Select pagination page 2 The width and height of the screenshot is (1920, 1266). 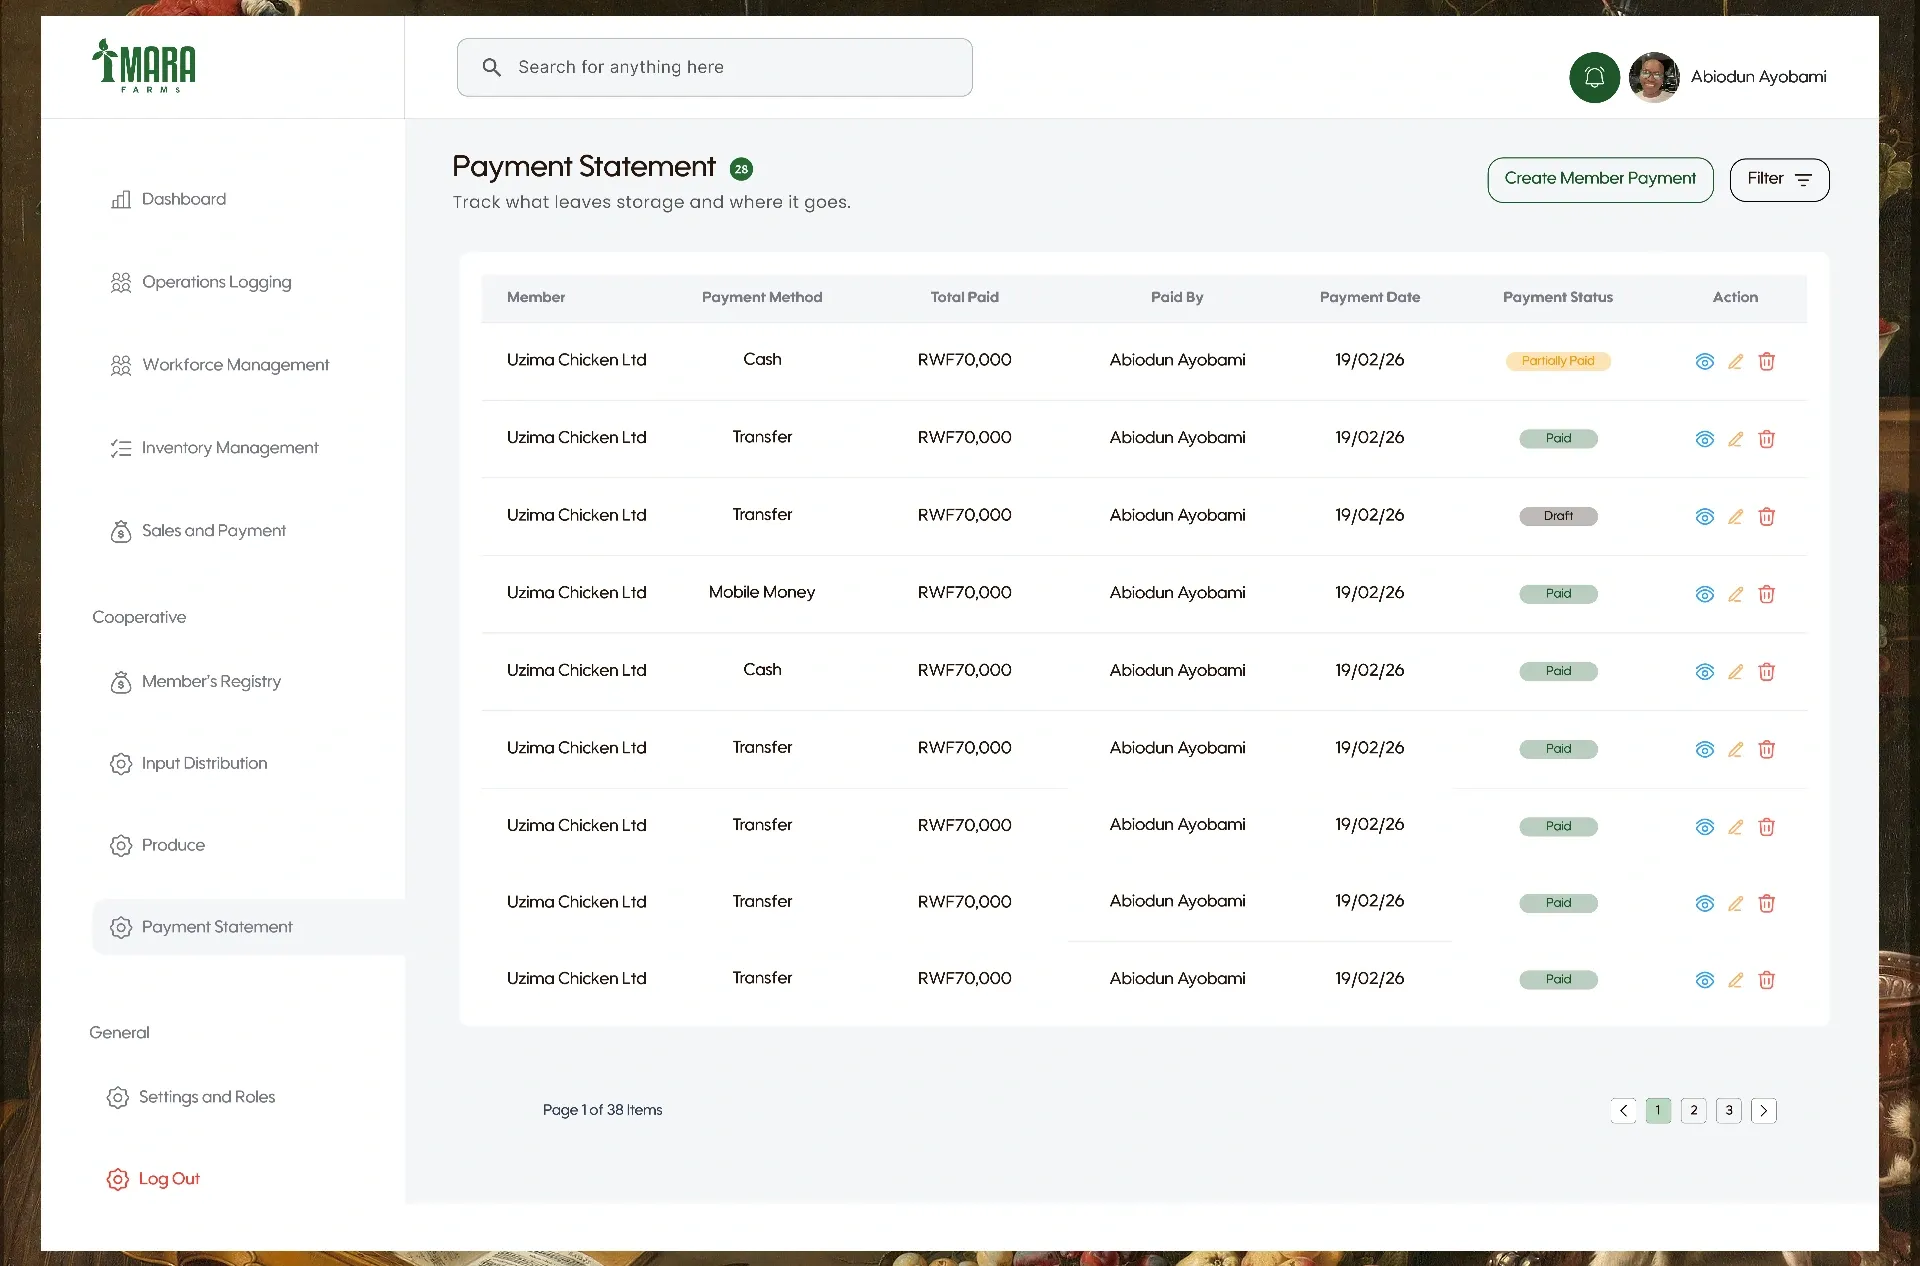pyautogui.click(x=1693, y=1110)
